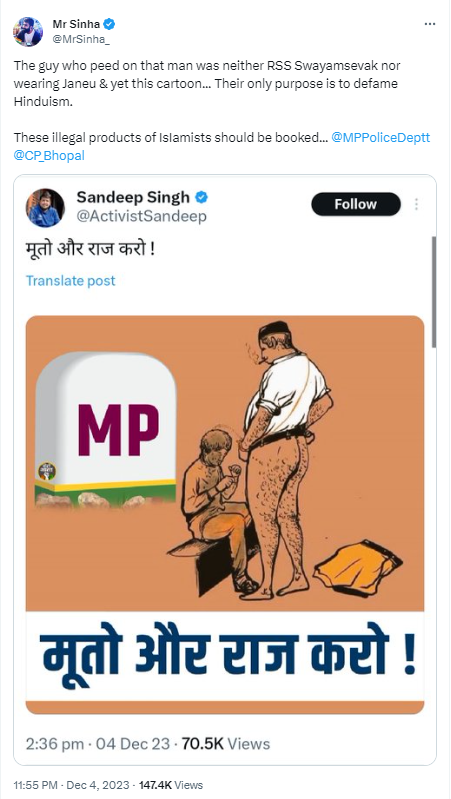The image size is (451, 799).
Task: Click Sandeep Singh's verified checkmark badge
Action: click(x=202, y=197)
